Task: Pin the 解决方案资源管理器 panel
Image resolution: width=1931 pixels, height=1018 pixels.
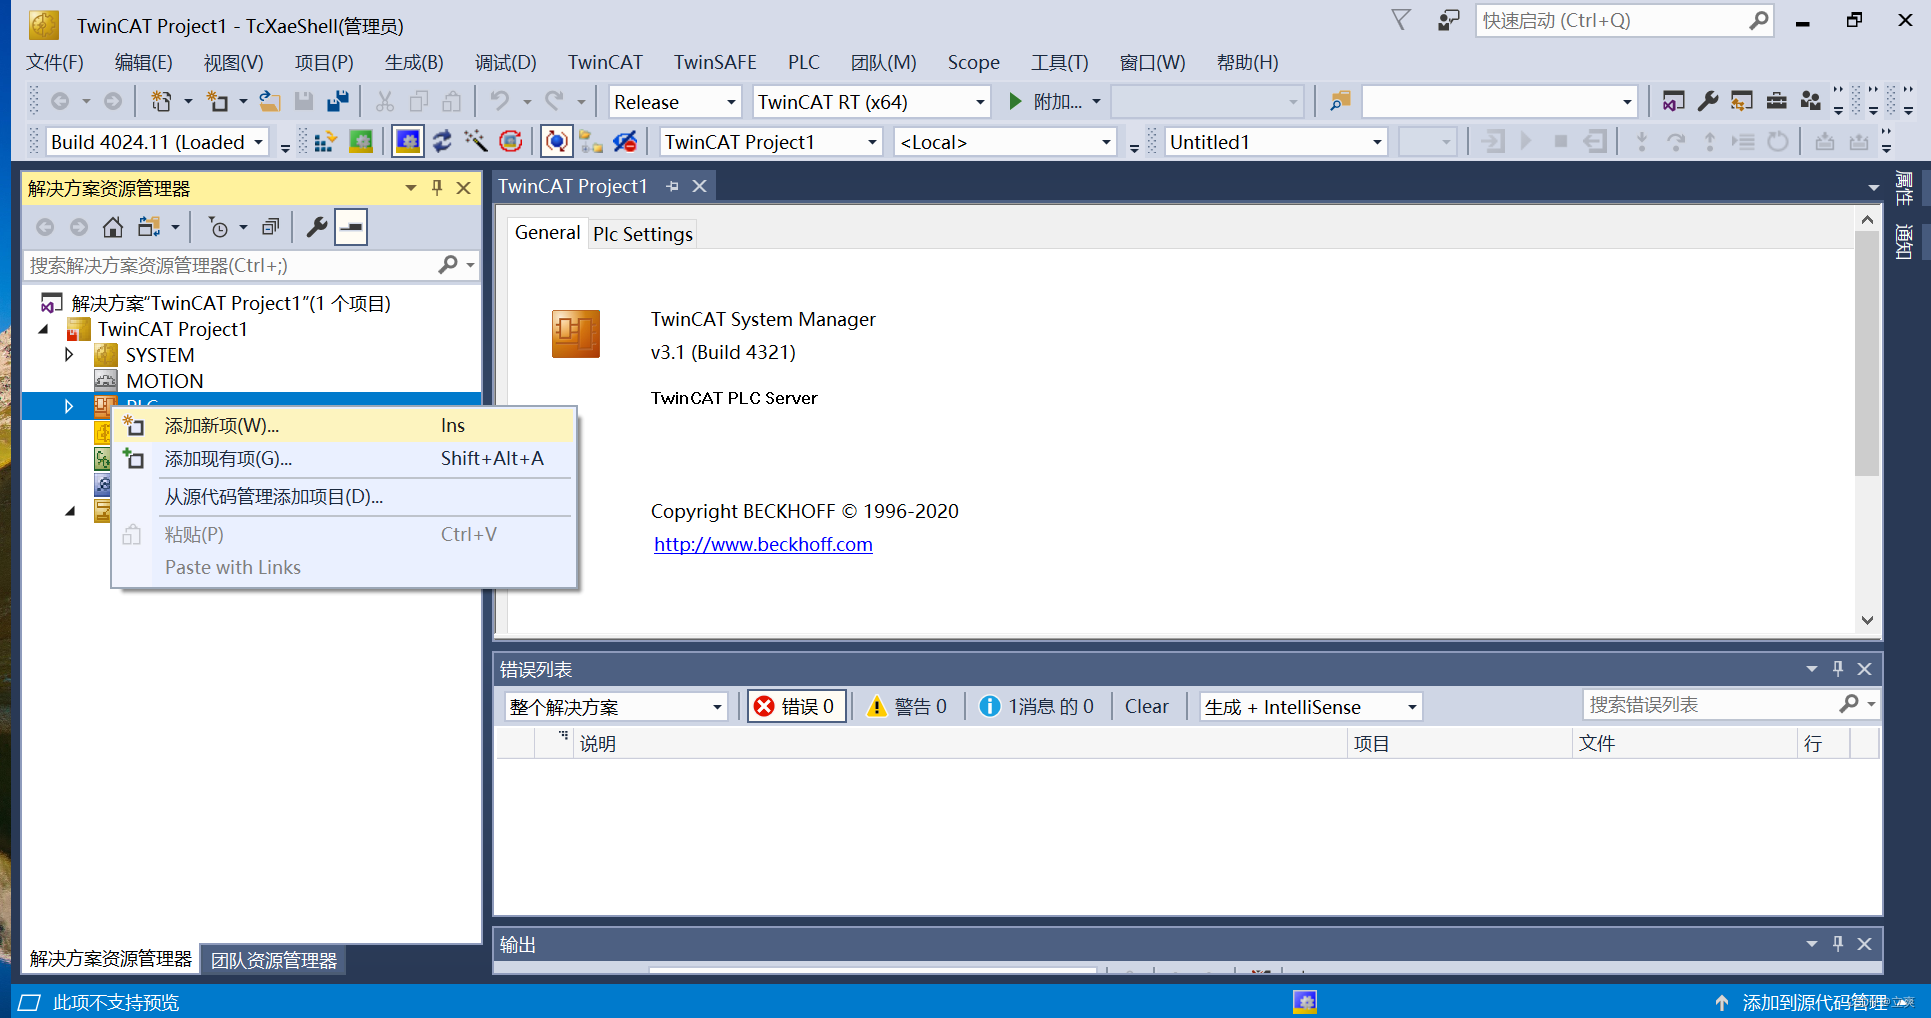Action: [x=437, y=187]
